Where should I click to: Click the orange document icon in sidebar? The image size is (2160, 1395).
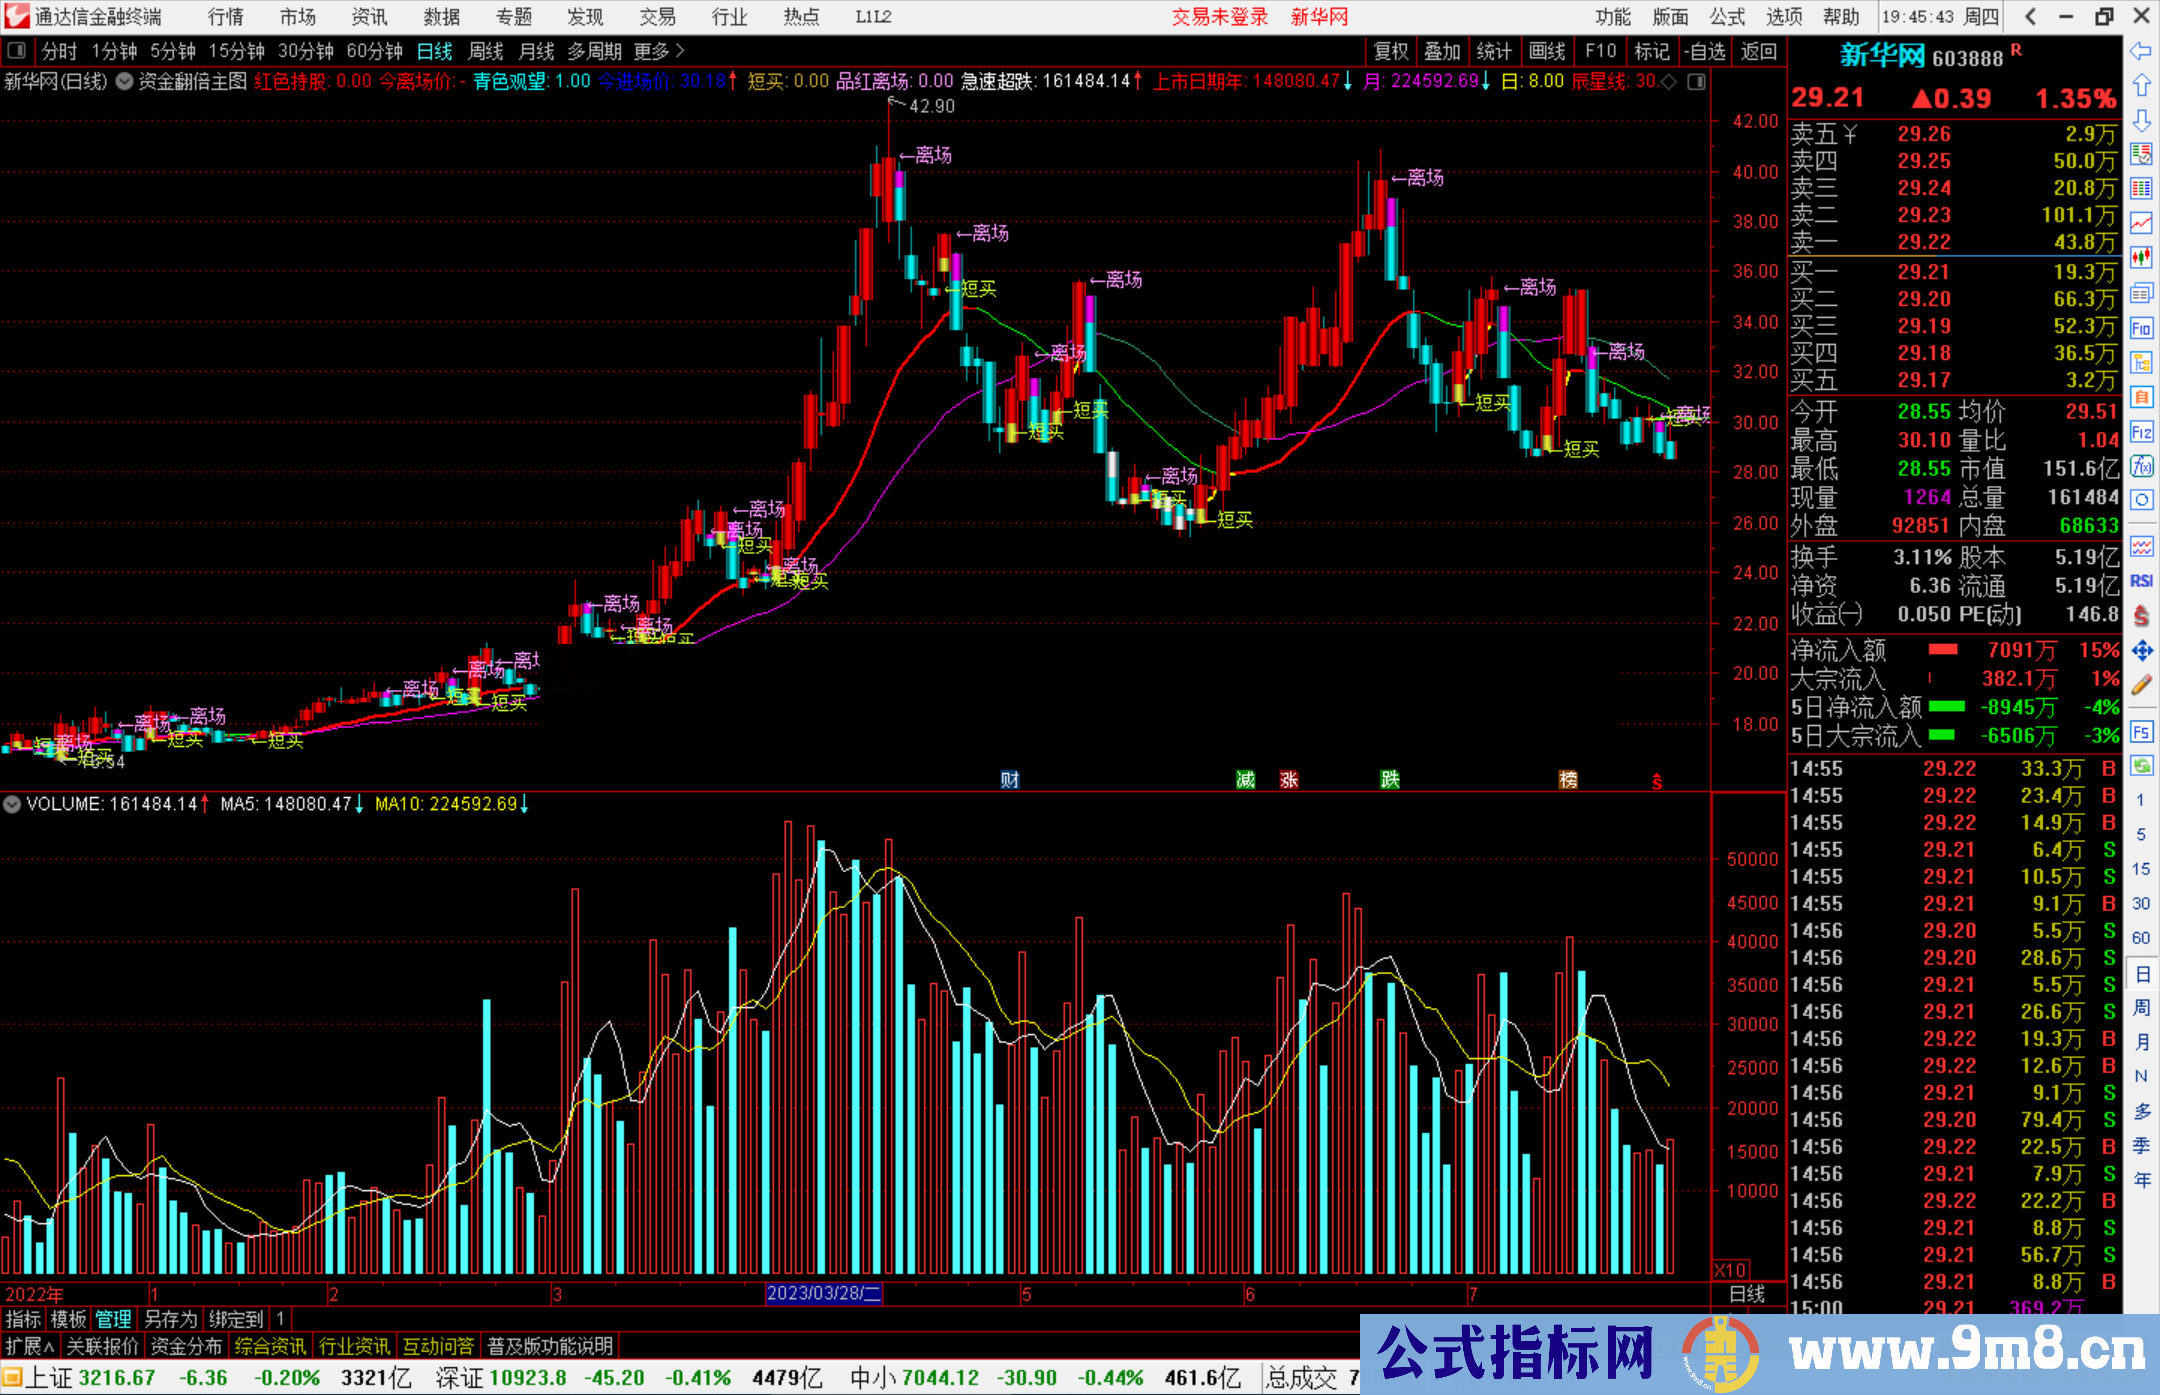coord(2141,397)
